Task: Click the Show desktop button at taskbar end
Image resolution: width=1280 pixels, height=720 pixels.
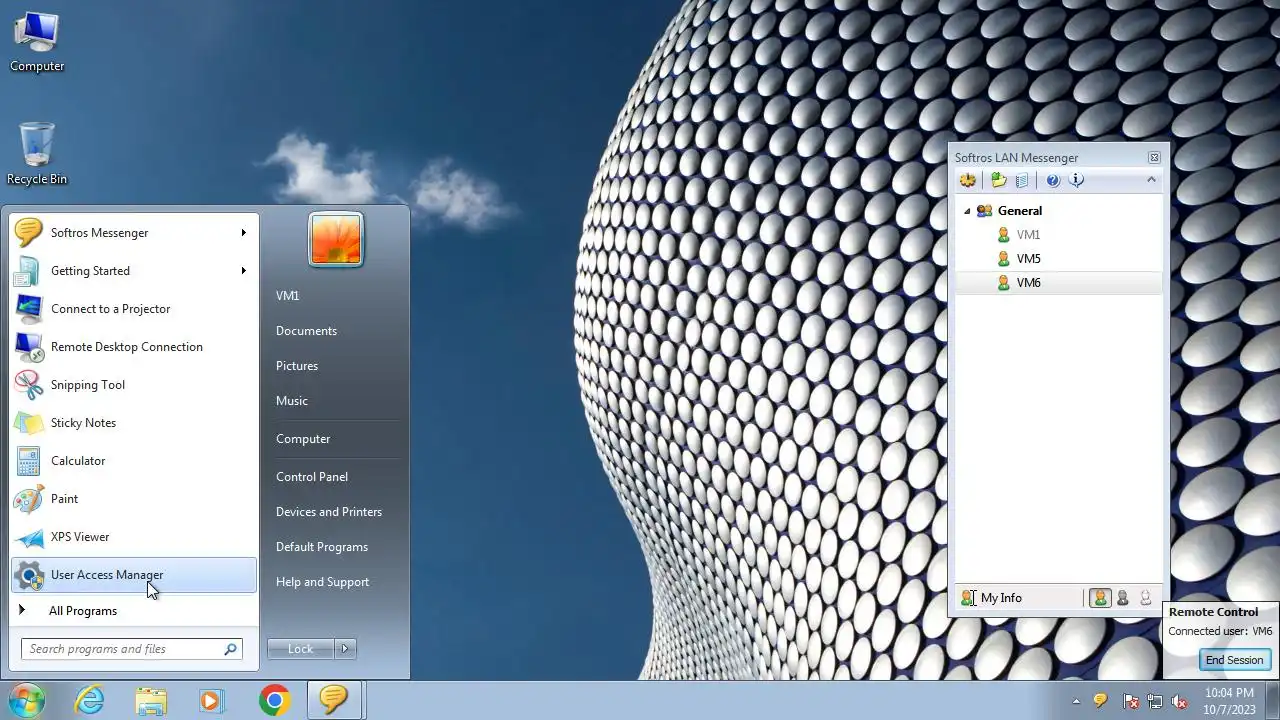Action: point(1273,701)
